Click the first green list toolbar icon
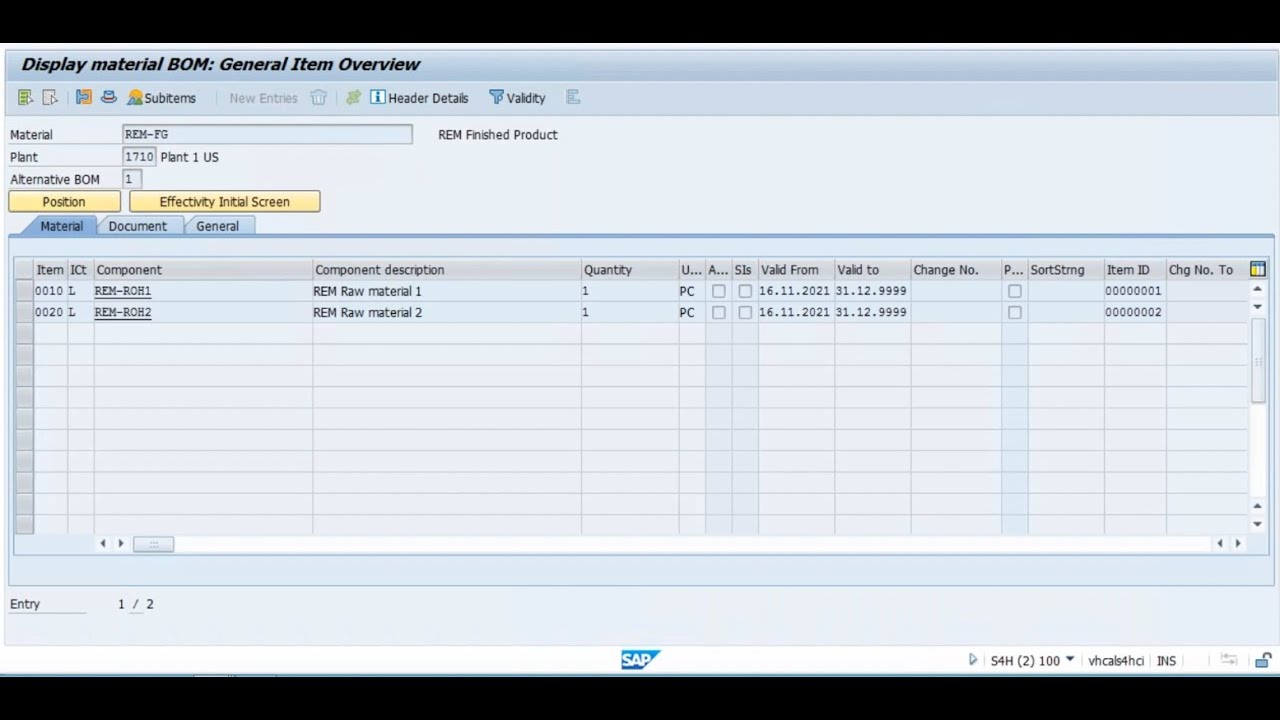 25,98
